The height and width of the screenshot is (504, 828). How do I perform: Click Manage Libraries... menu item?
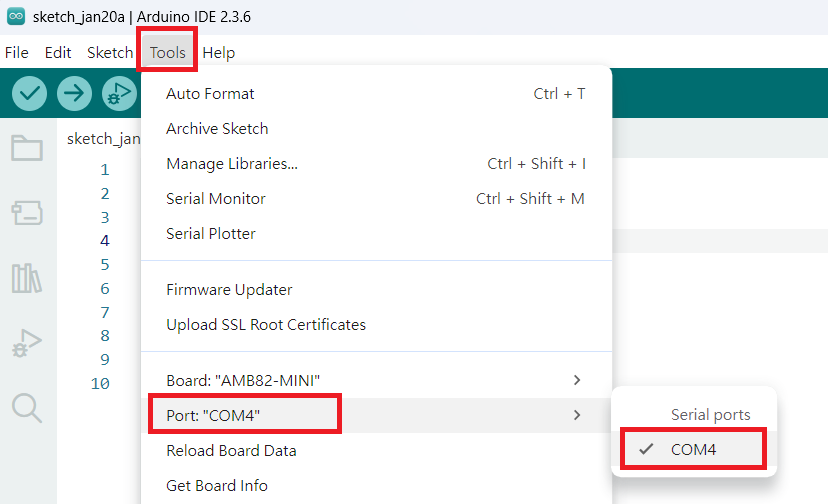[232, 164]
